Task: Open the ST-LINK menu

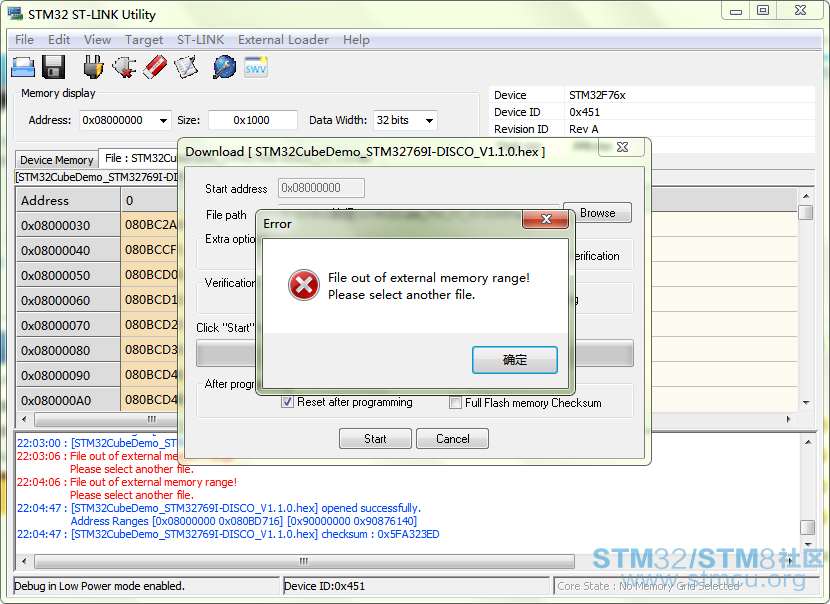Action: [200, 40]
